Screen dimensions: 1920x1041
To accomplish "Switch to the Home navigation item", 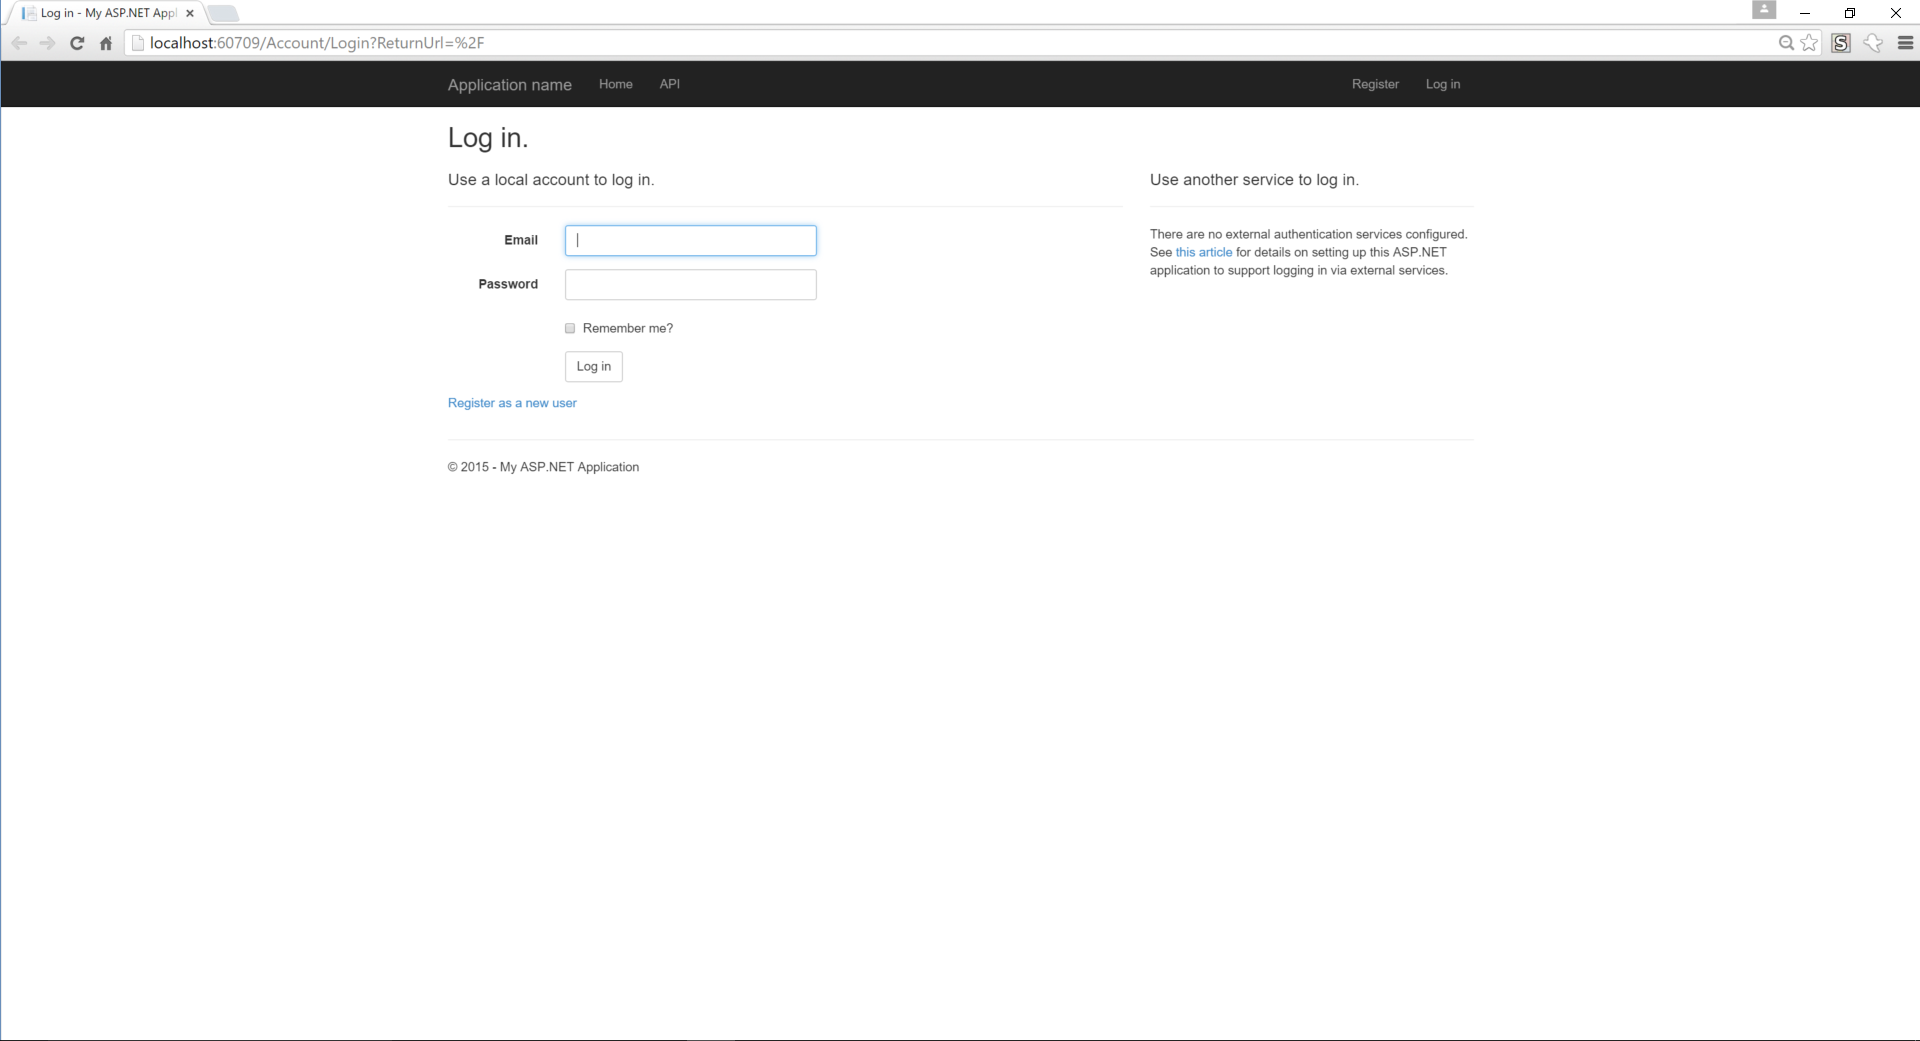I will (x=615, y=84).
